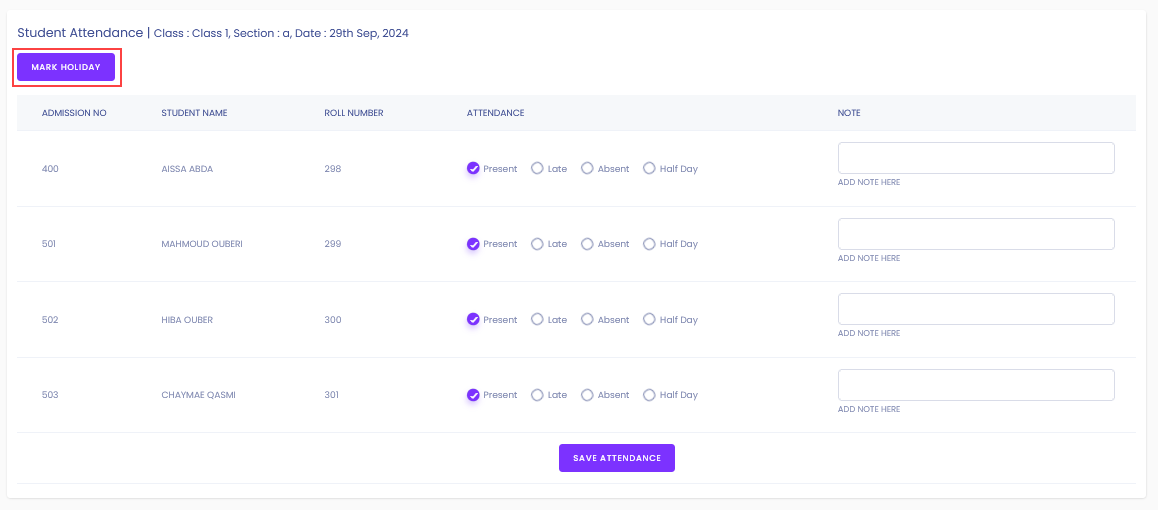Select Present for Aissa Abda
The width and height of the screenshot is (1158, 510).
click(x=473, y=168)
